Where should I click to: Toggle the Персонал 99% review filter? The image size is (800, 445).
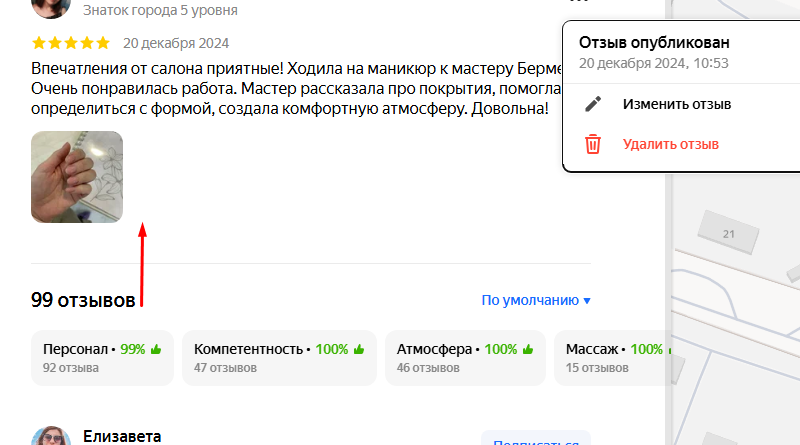click(x=102, y=357)
